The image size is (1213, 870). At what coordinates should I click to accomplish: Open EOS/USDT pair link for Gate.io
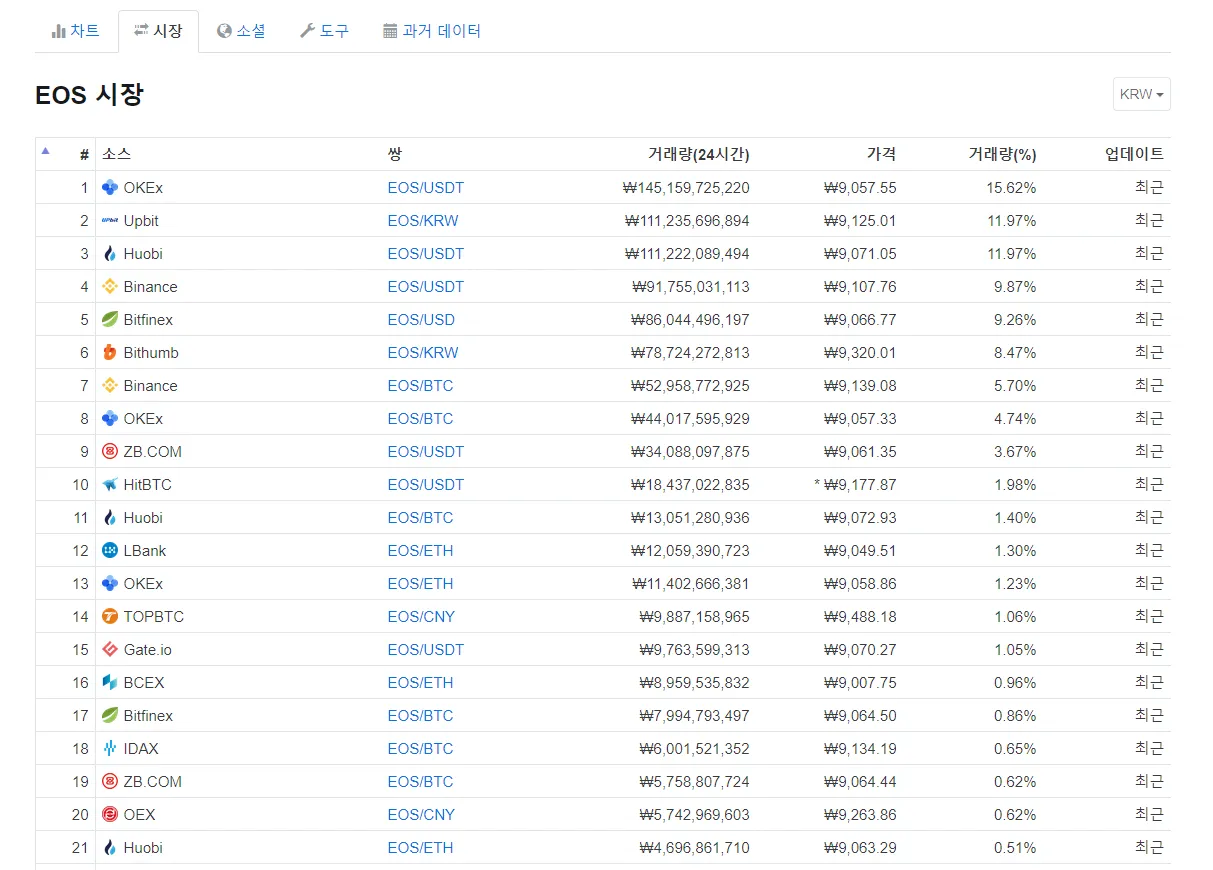(426, 649)
